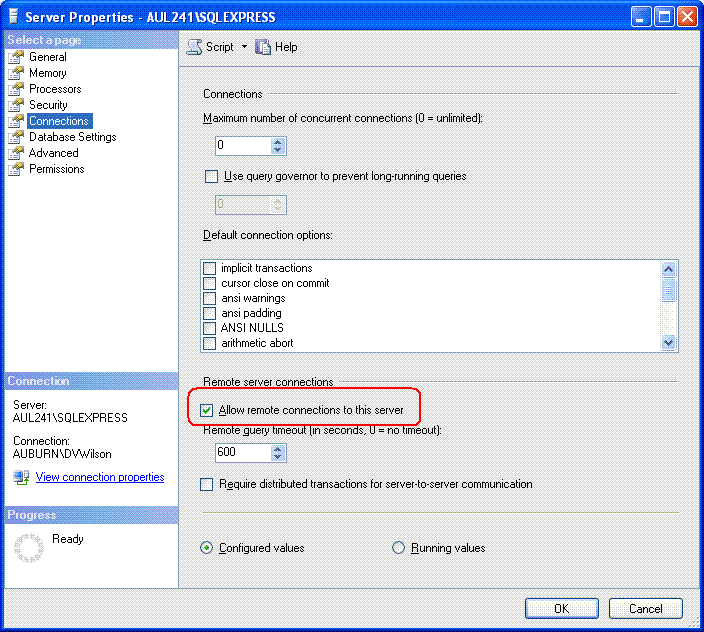Enable the query governor checkbox
Image resolution: width=704 pixels, height=632 pixels.
point(211,176)
